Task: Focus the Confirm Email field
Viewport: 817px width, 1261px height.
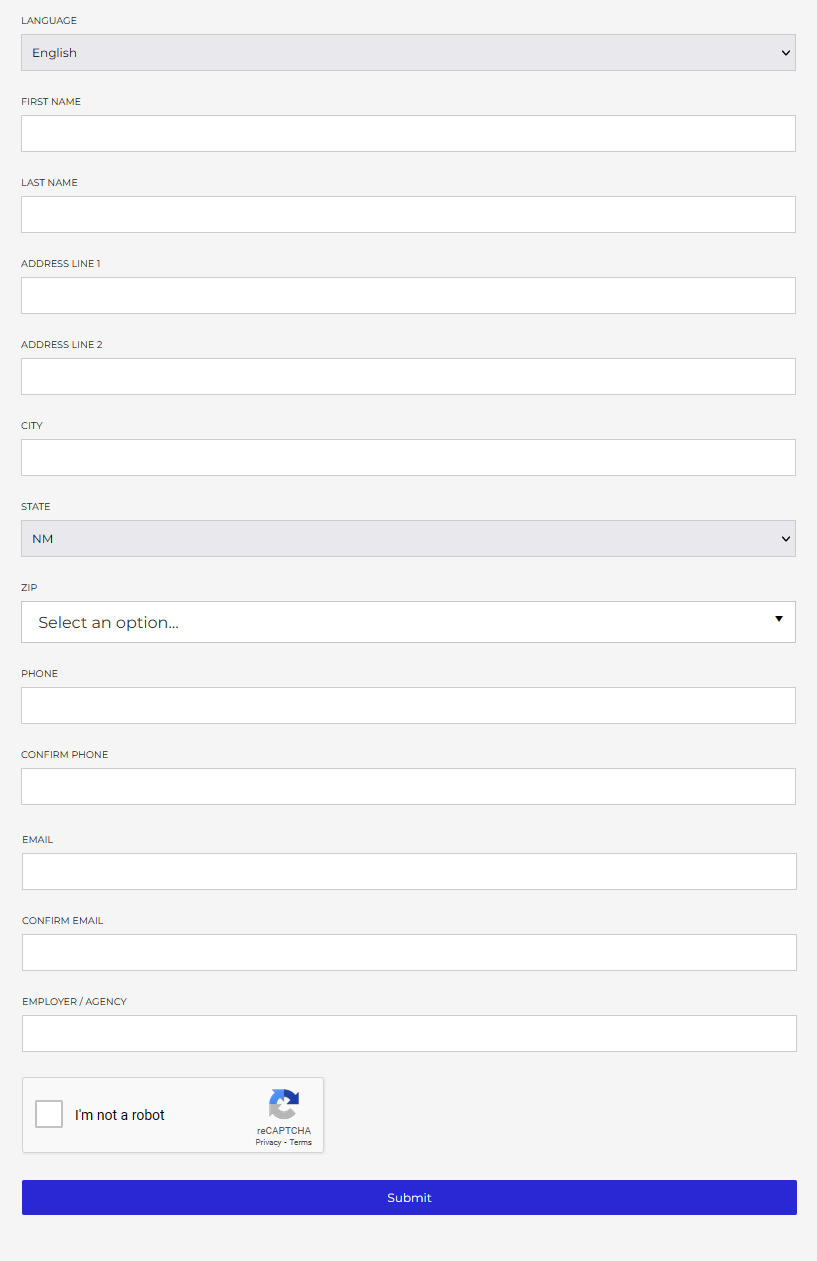Action: pos(409,952)
